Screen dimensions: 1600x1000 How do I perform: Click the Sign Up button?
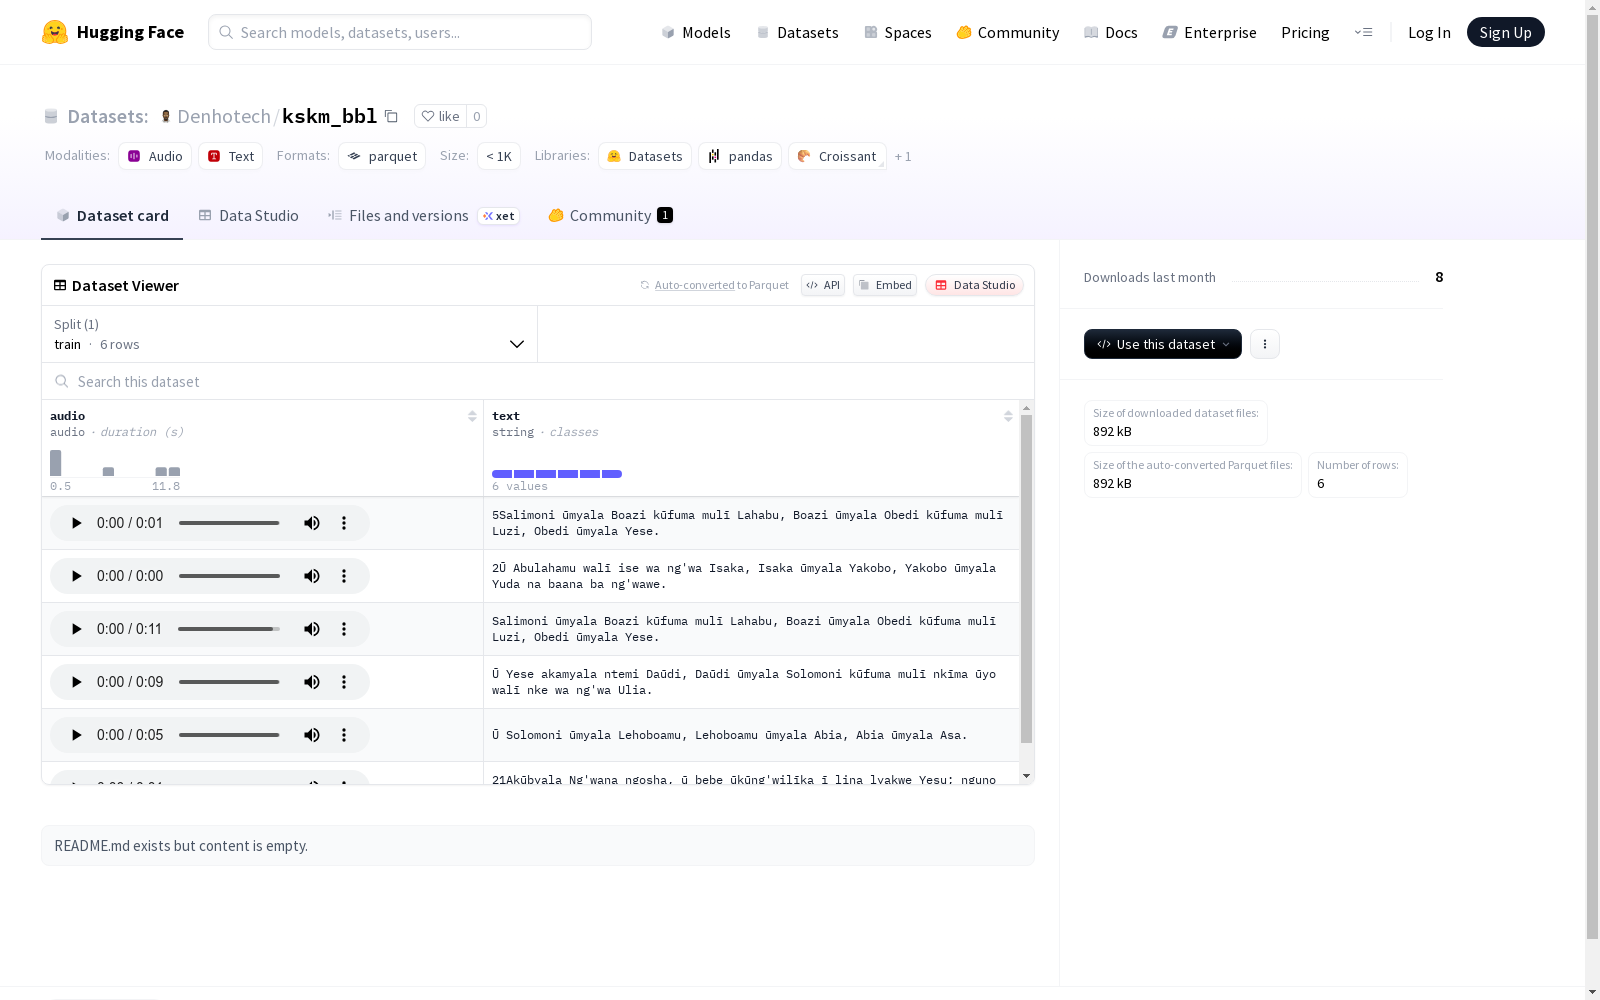click(x=1505, y=32)
